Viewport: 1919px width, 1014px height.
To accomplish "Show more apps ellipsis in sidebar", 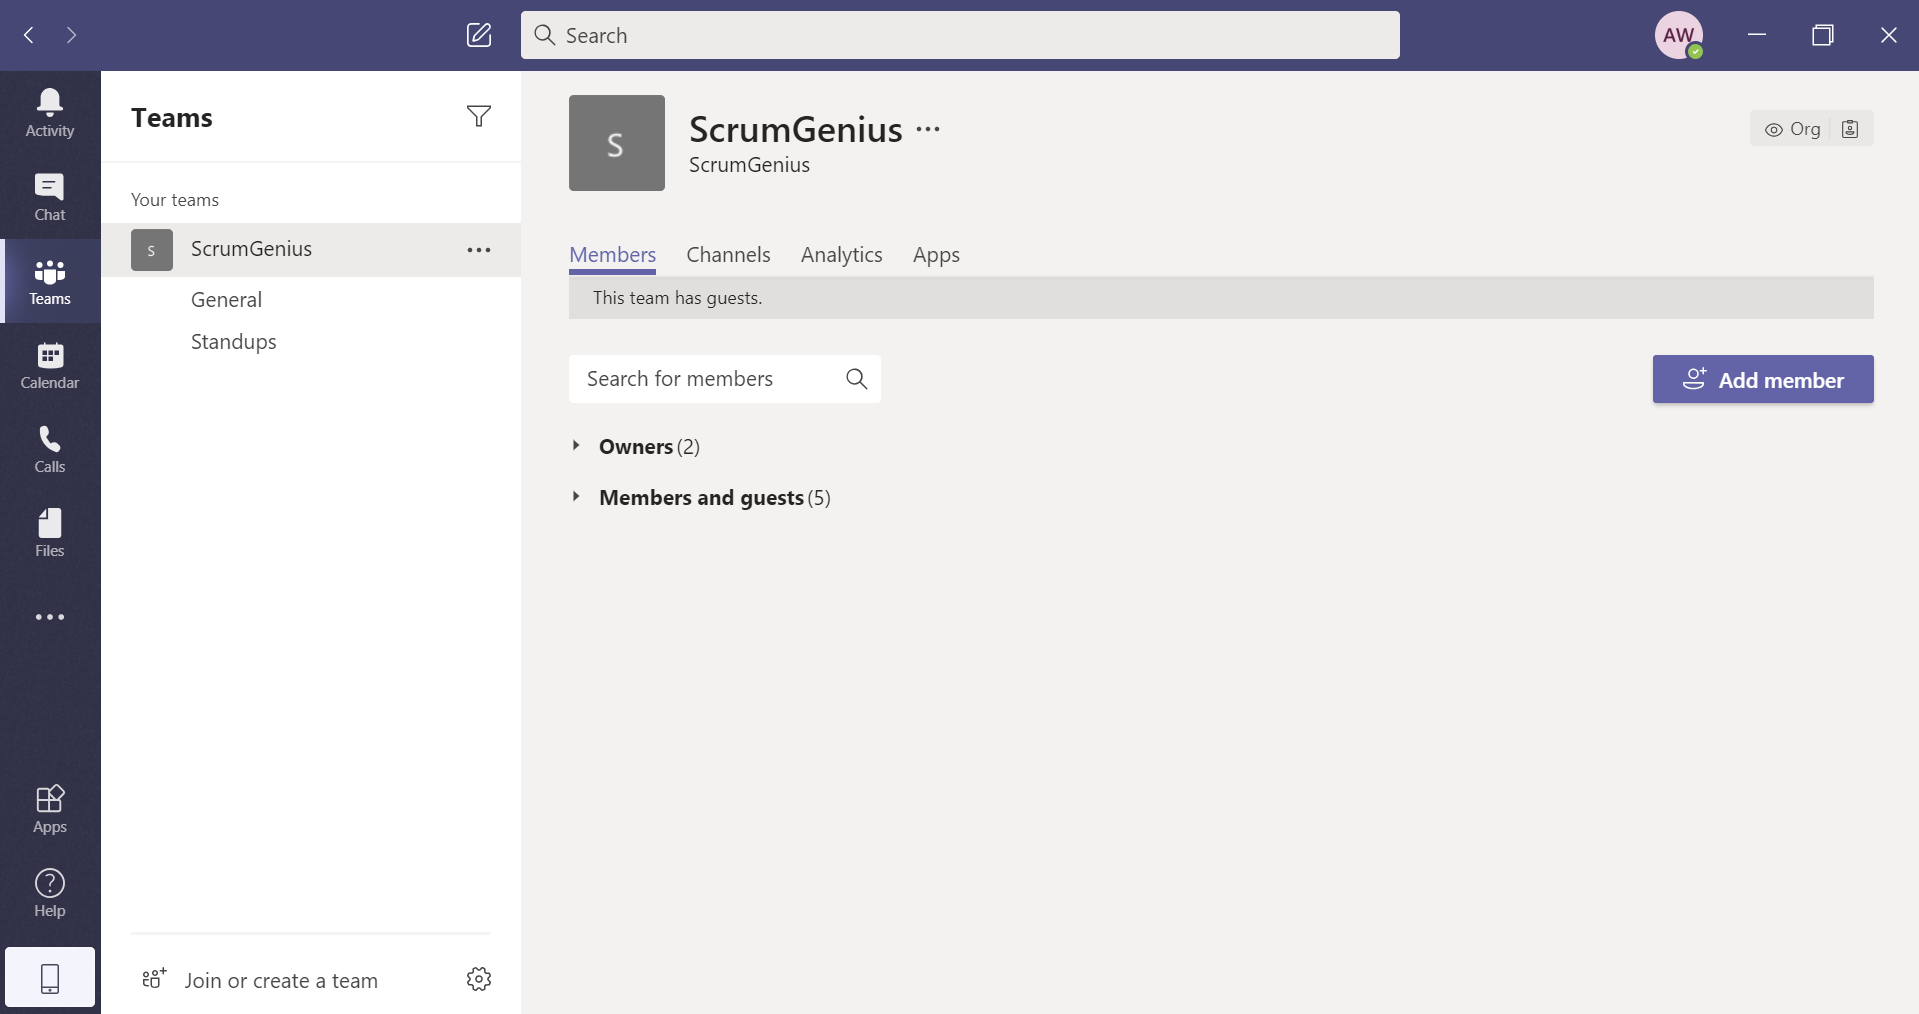I will click(x=50, y=617).
